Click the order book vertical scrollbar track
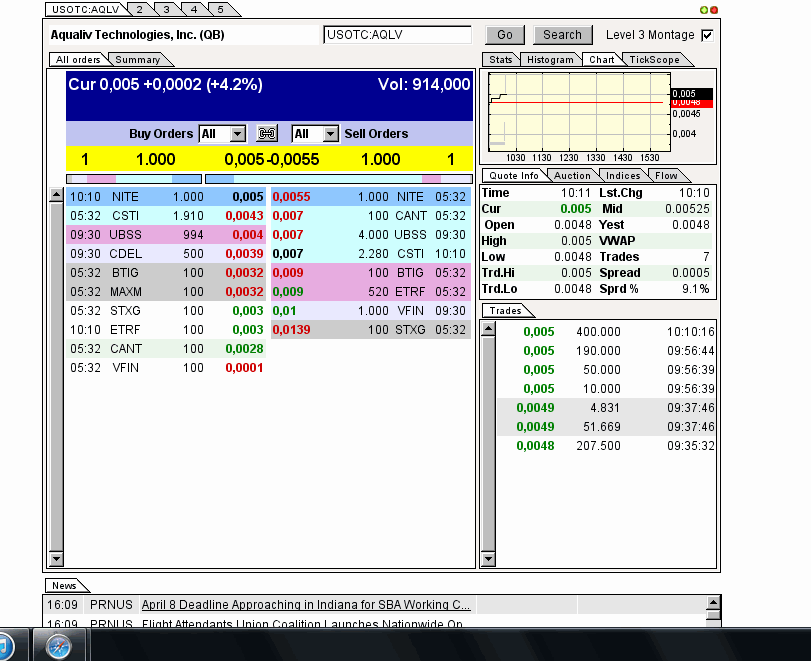Viewport: 811px width, 661px height. coord(56,377)
